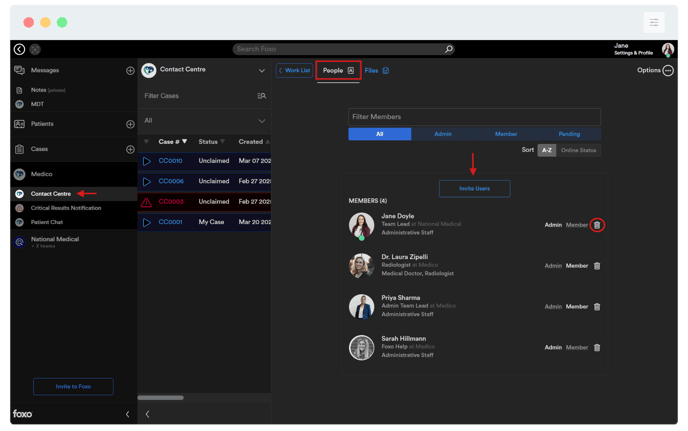
Task: Select the All members filter
Action: (x=380, y=134)
